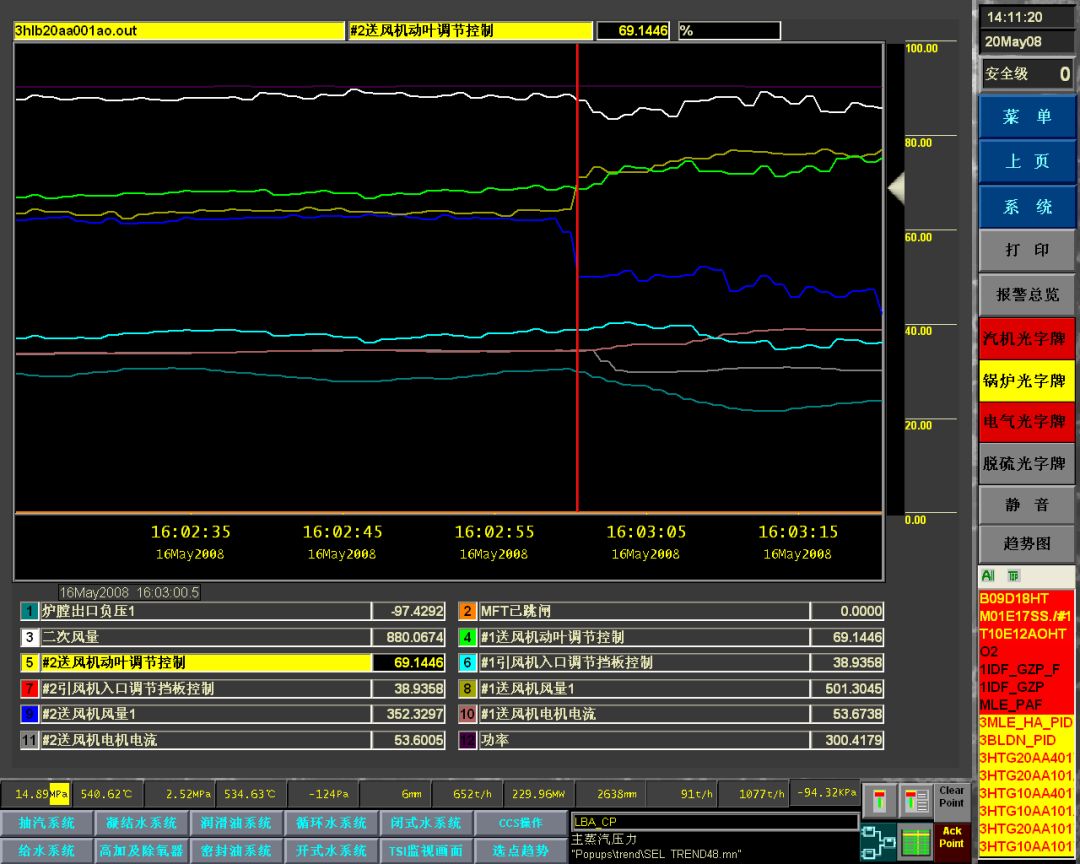Image resolution: width=1080 pixels, height=864 pixels.
Task: Go to previous page with 上页
Action: click(x=1026, y=161)
